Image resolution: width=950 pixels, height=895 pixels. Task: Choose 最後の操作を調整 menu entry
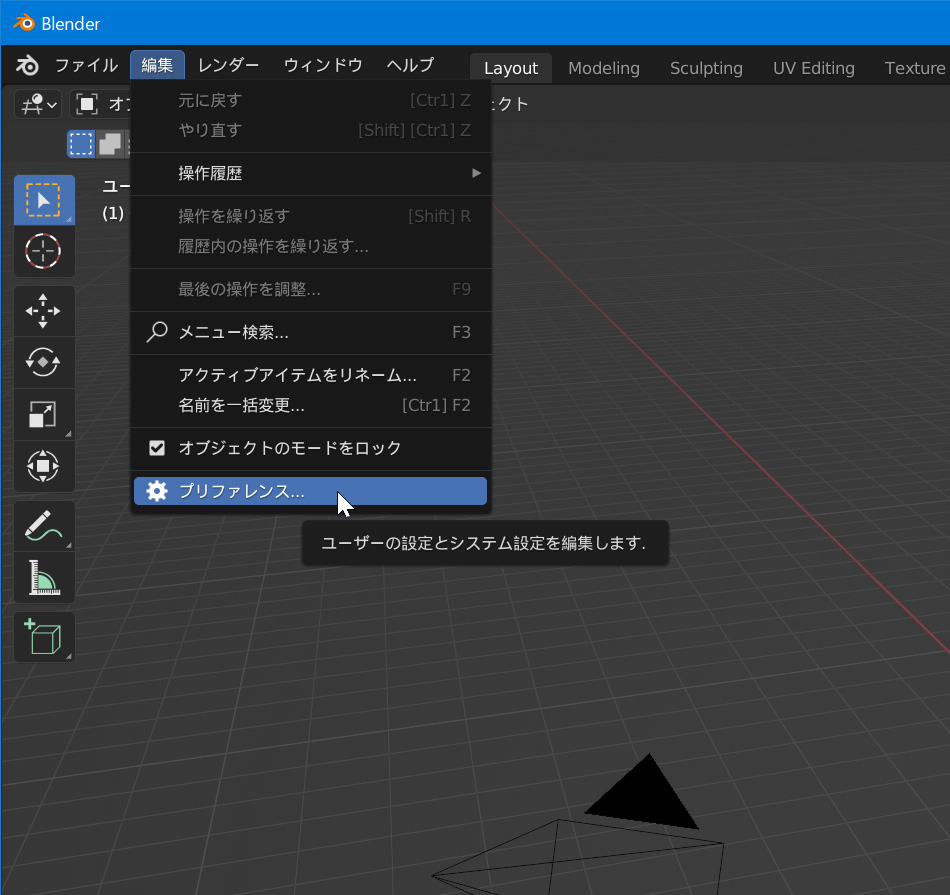pos(310,289)
